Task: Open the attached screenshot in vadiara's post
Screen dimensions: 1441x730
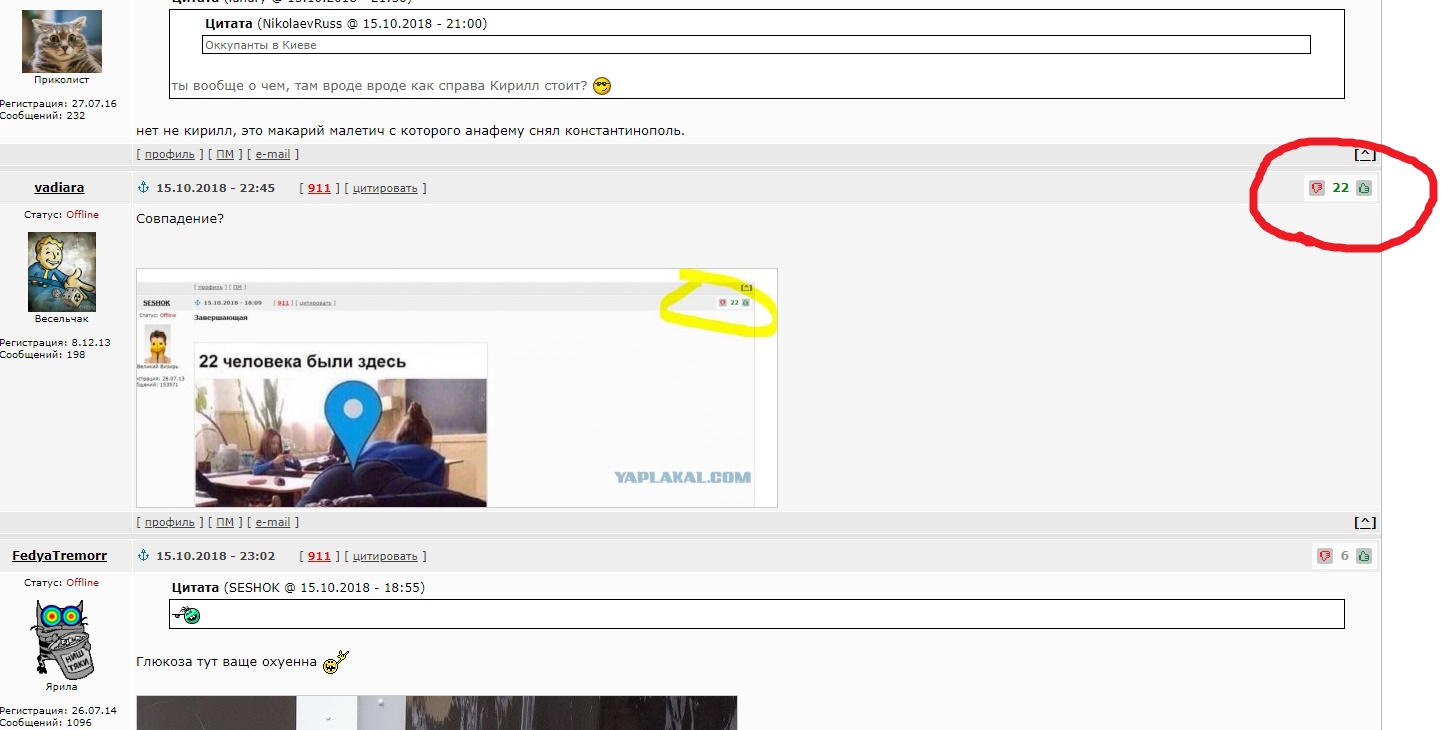Action: [457, 388]
